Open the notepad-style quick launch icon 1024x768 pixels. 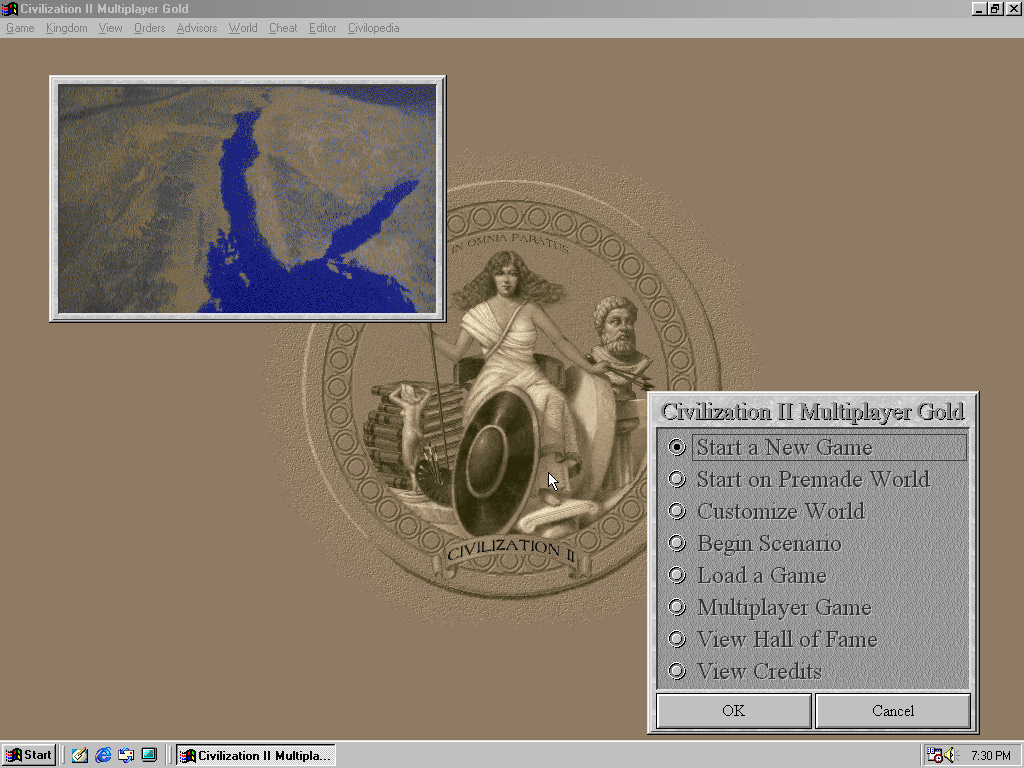80,756
